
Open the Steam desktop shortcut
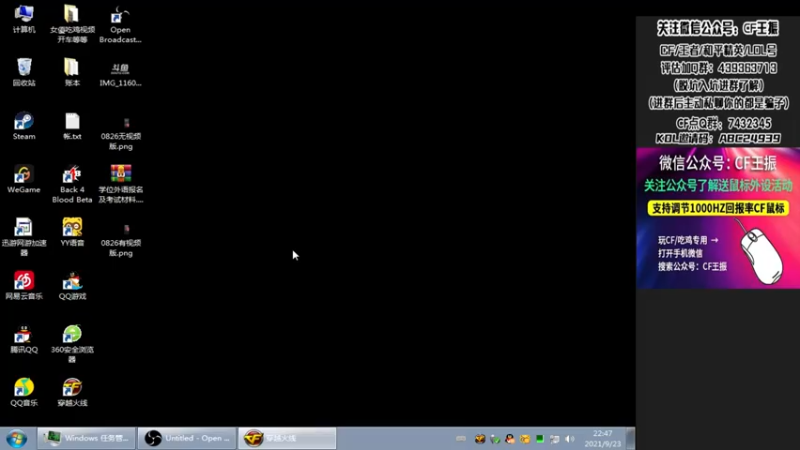[24, 126]
